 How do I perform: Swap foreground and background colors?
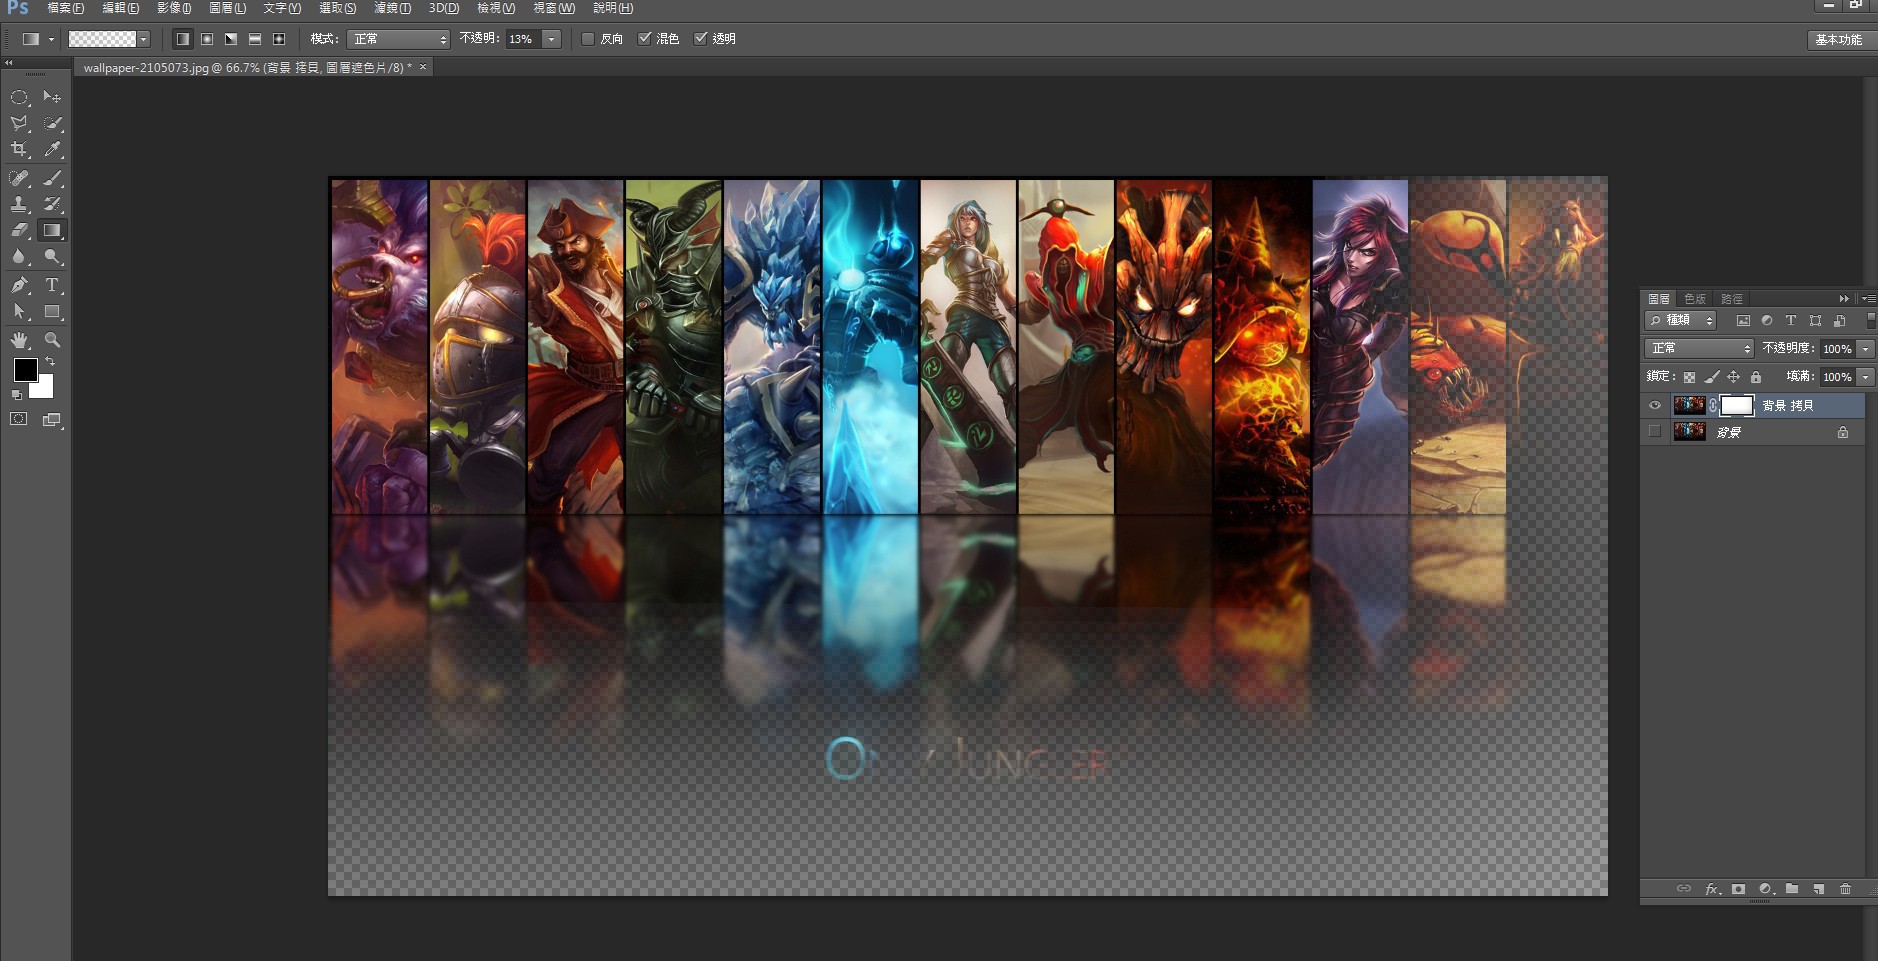(49, 361)
